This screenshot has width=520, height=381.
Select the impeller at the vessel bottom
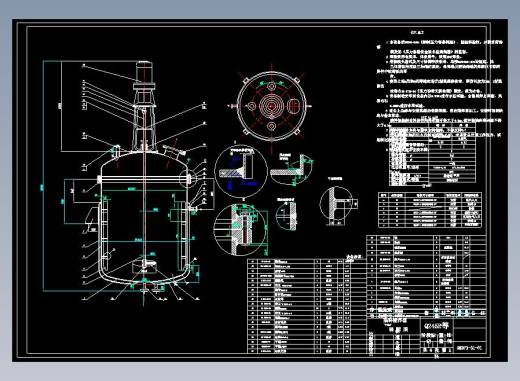click(145, 267)
